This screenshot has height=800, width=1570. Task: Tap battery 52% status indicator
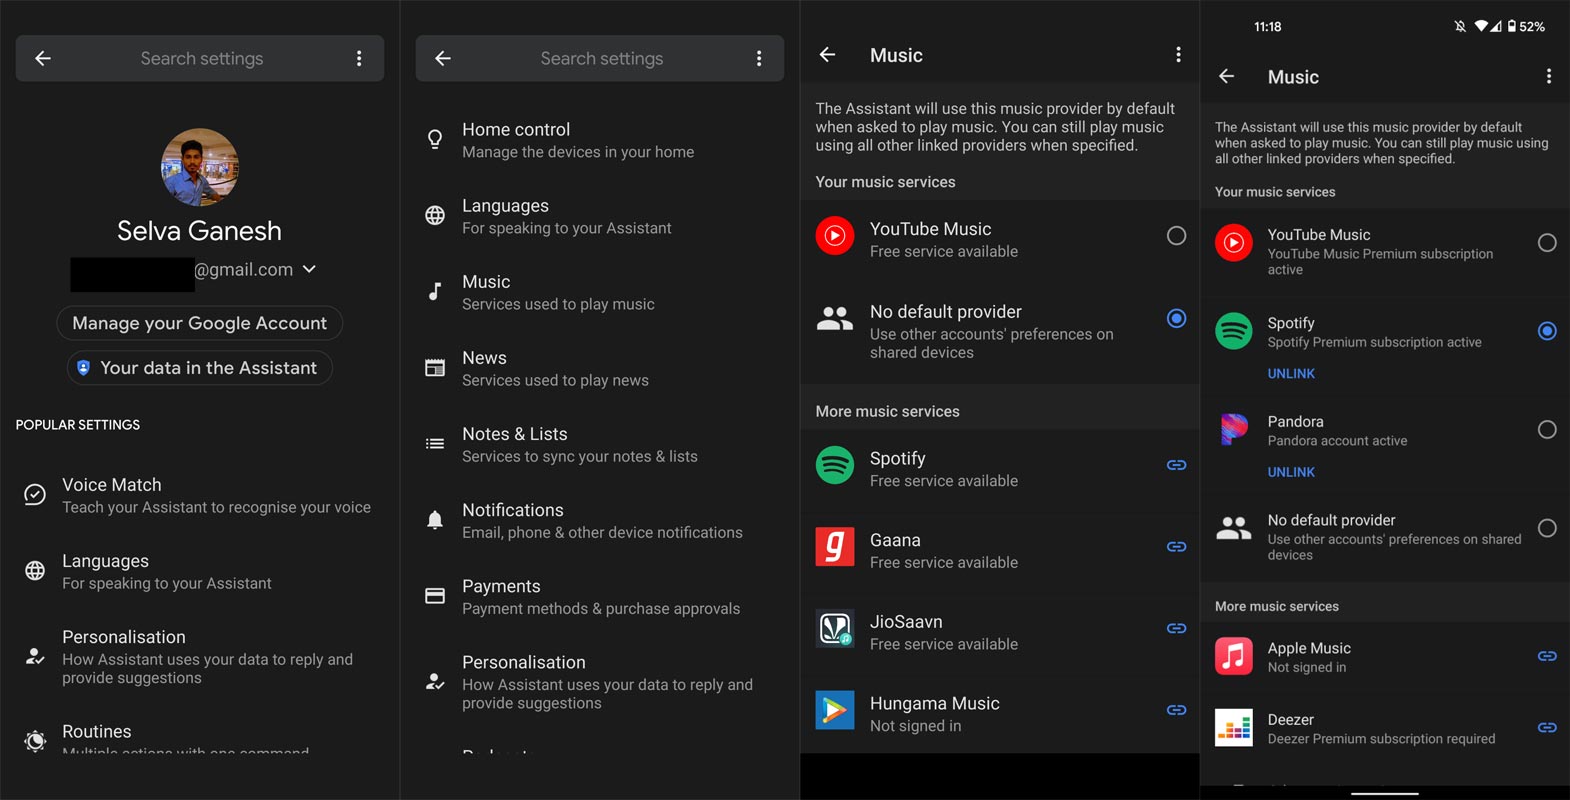pos(1526,27)
